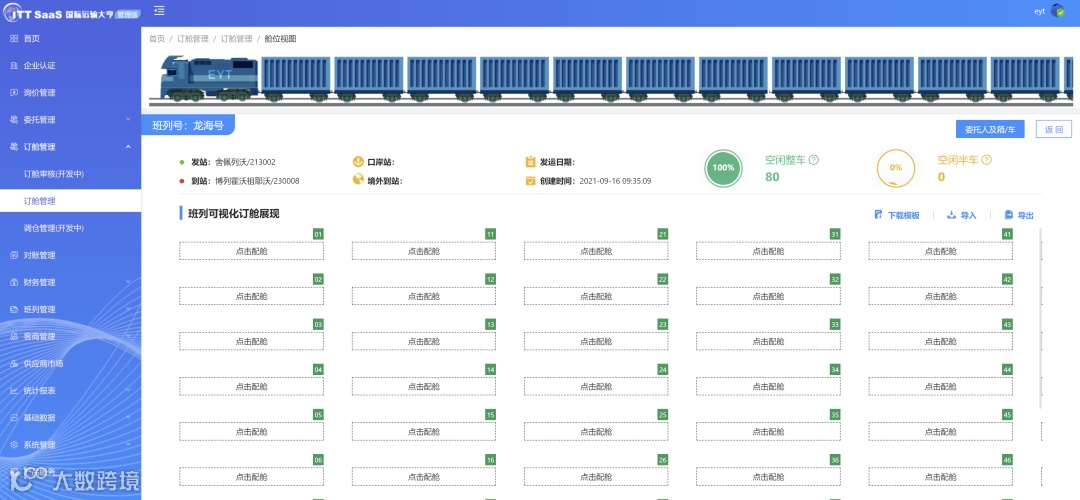Click the timestamp 2021-09-16 09:35:09
This screenshot has height=500, width=1080.
615,180
